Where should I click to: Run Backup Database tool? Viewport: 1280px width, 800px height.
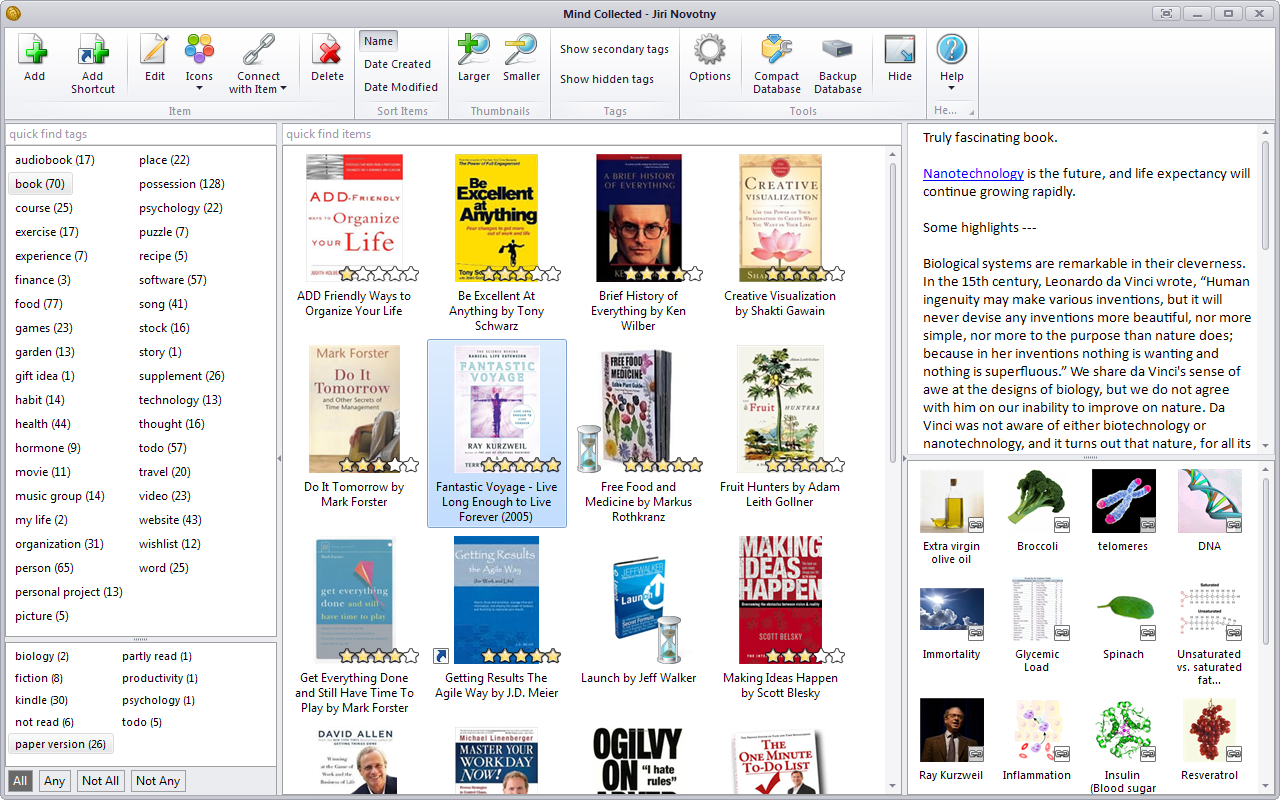[837, 49]
